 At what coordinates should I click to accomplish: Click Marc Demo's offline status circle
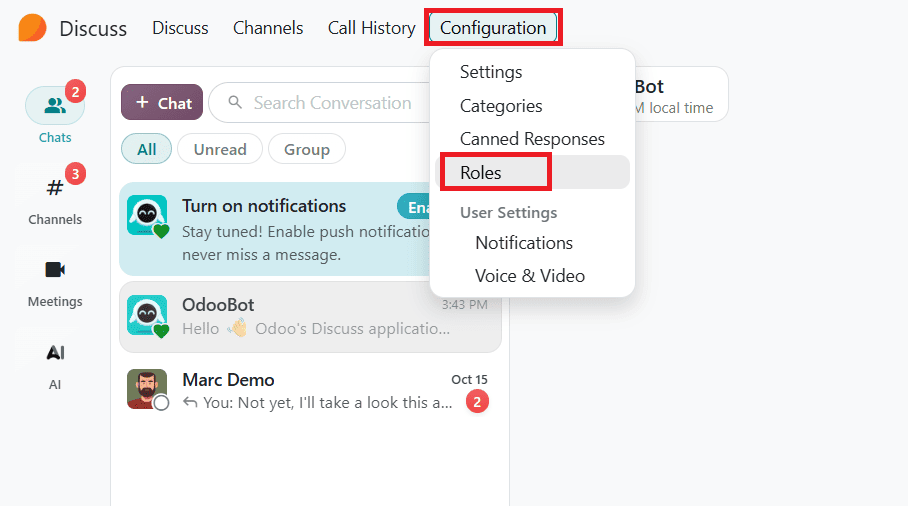(x=162, y=403)
